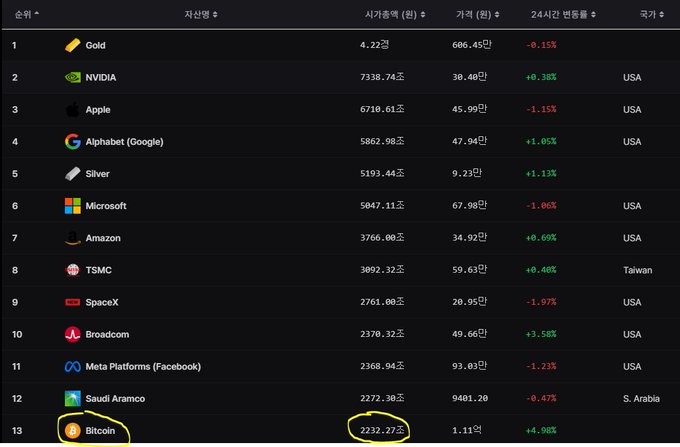This screenshot has height=447, width=680.
Task: Sort by 시가총액 (원) column header
Action: click(395, 14)
